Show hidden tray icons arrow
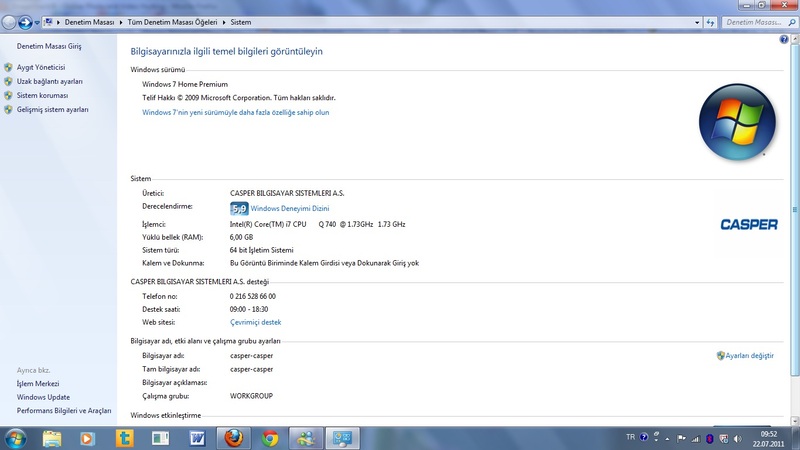The image size is (800, 450). (x=667, y=439)
